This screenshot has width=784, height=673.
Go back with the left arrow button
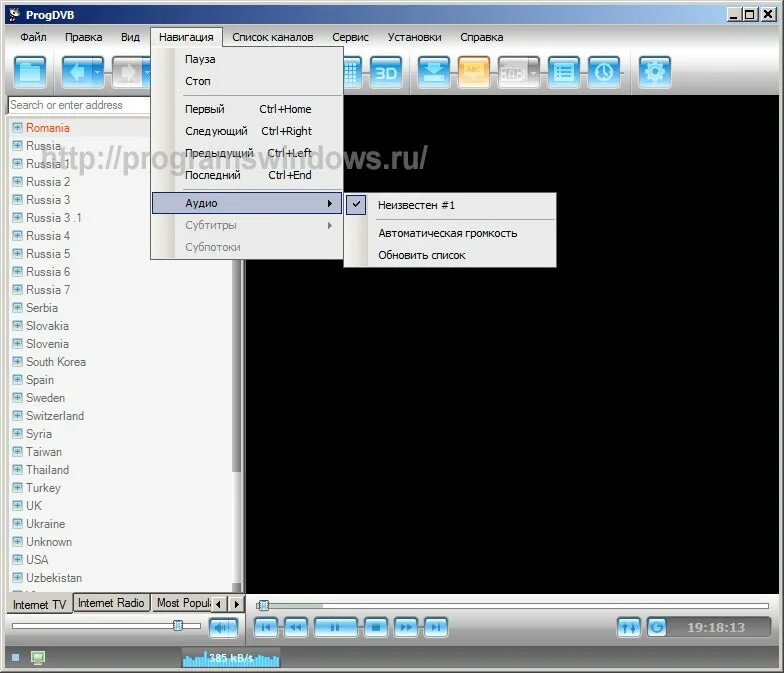tap(77, 72)
